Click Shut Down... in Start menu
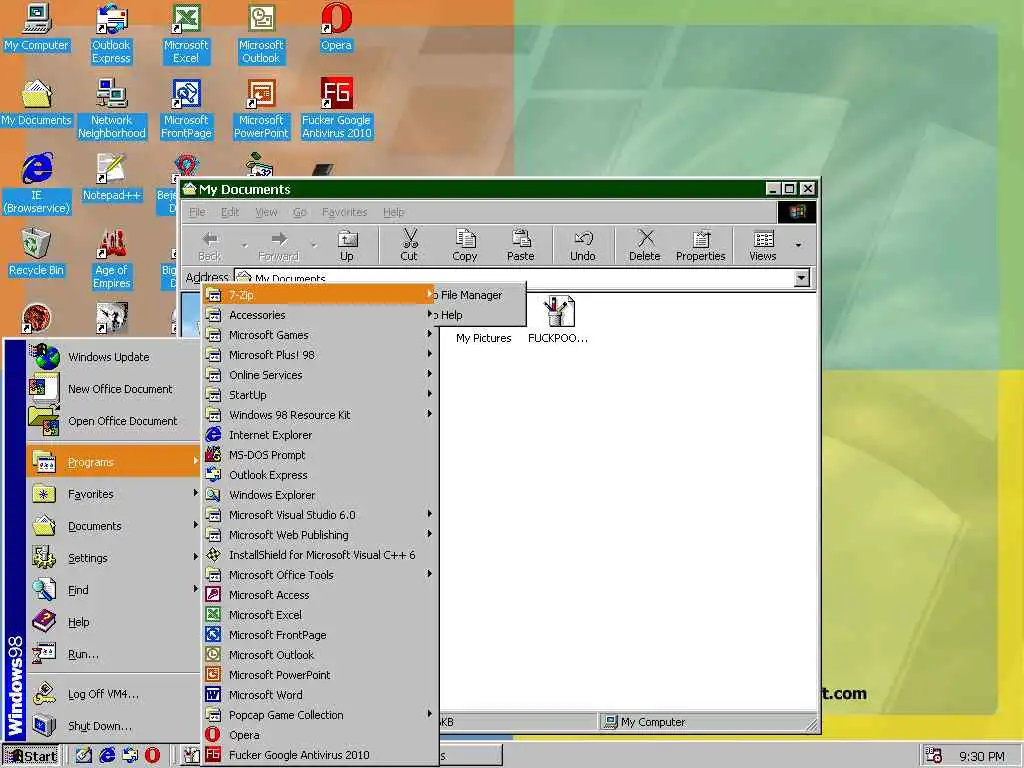Viewport: 1024px width, 768px height. (x=114, y=726)
